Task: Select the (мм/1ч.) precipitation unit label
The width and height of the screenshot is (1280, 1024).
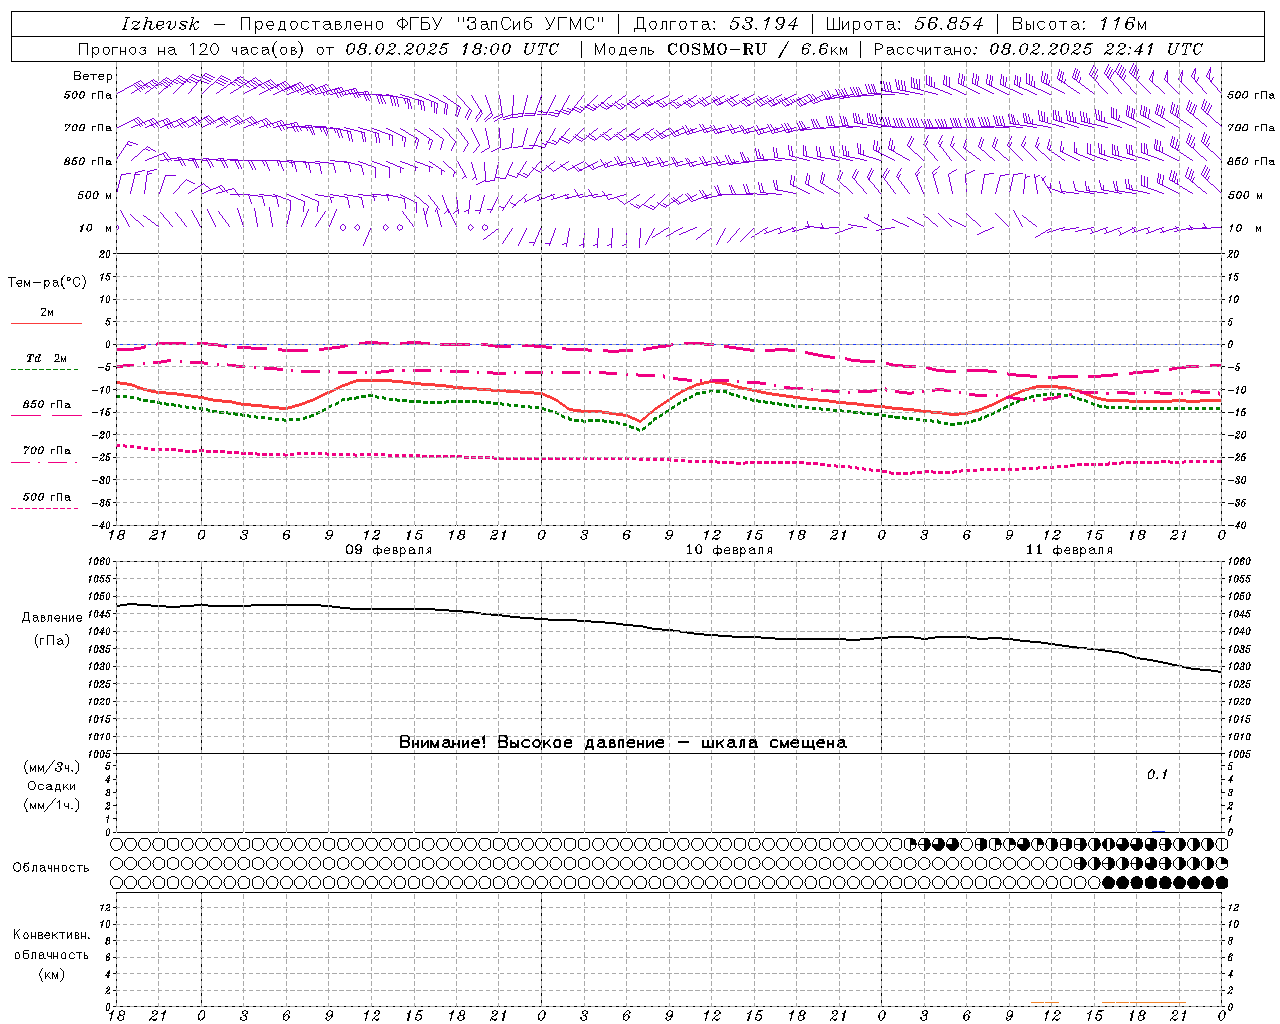Action: point(51,805)
